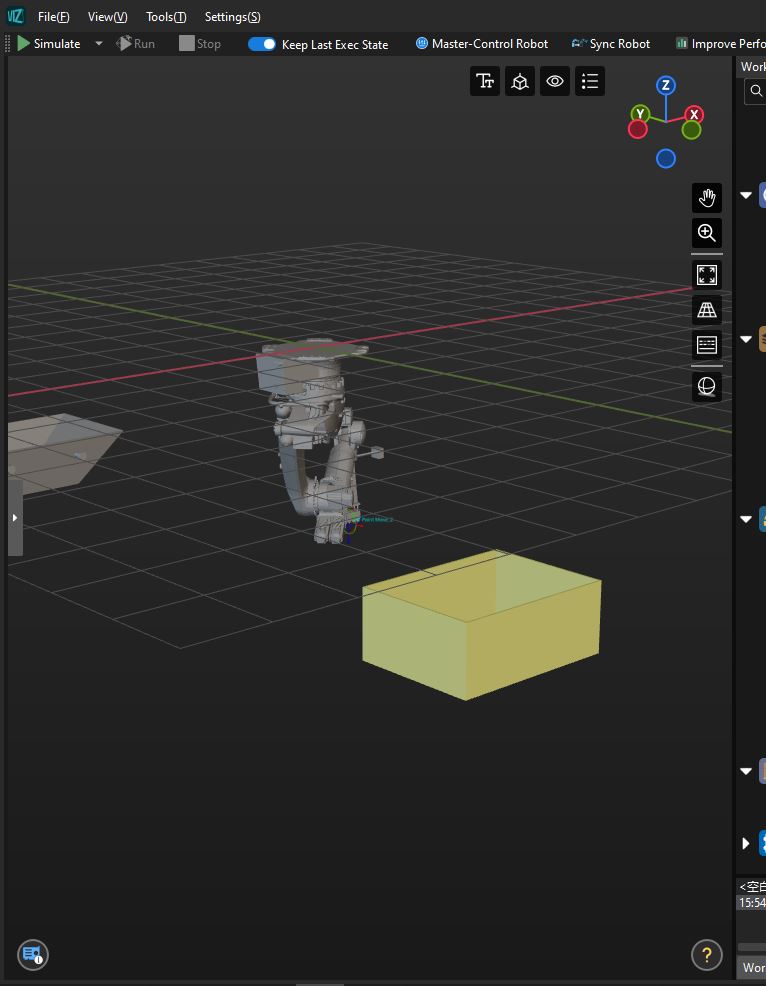The image size is (766, 986).
Task: Open the File menu
Action: tap(53, 17)
